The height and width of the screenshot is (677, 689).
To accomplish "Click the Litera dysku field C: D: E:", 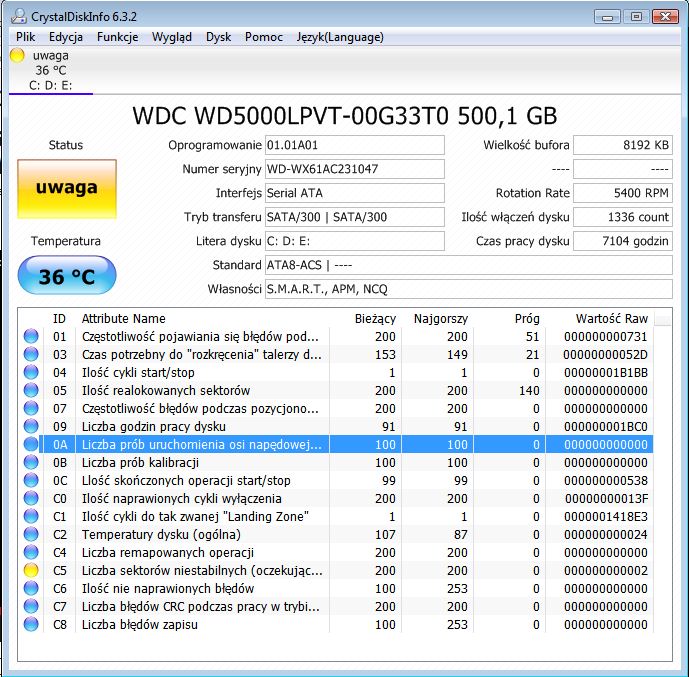I will pyautogui.click(x=355, y=241).
